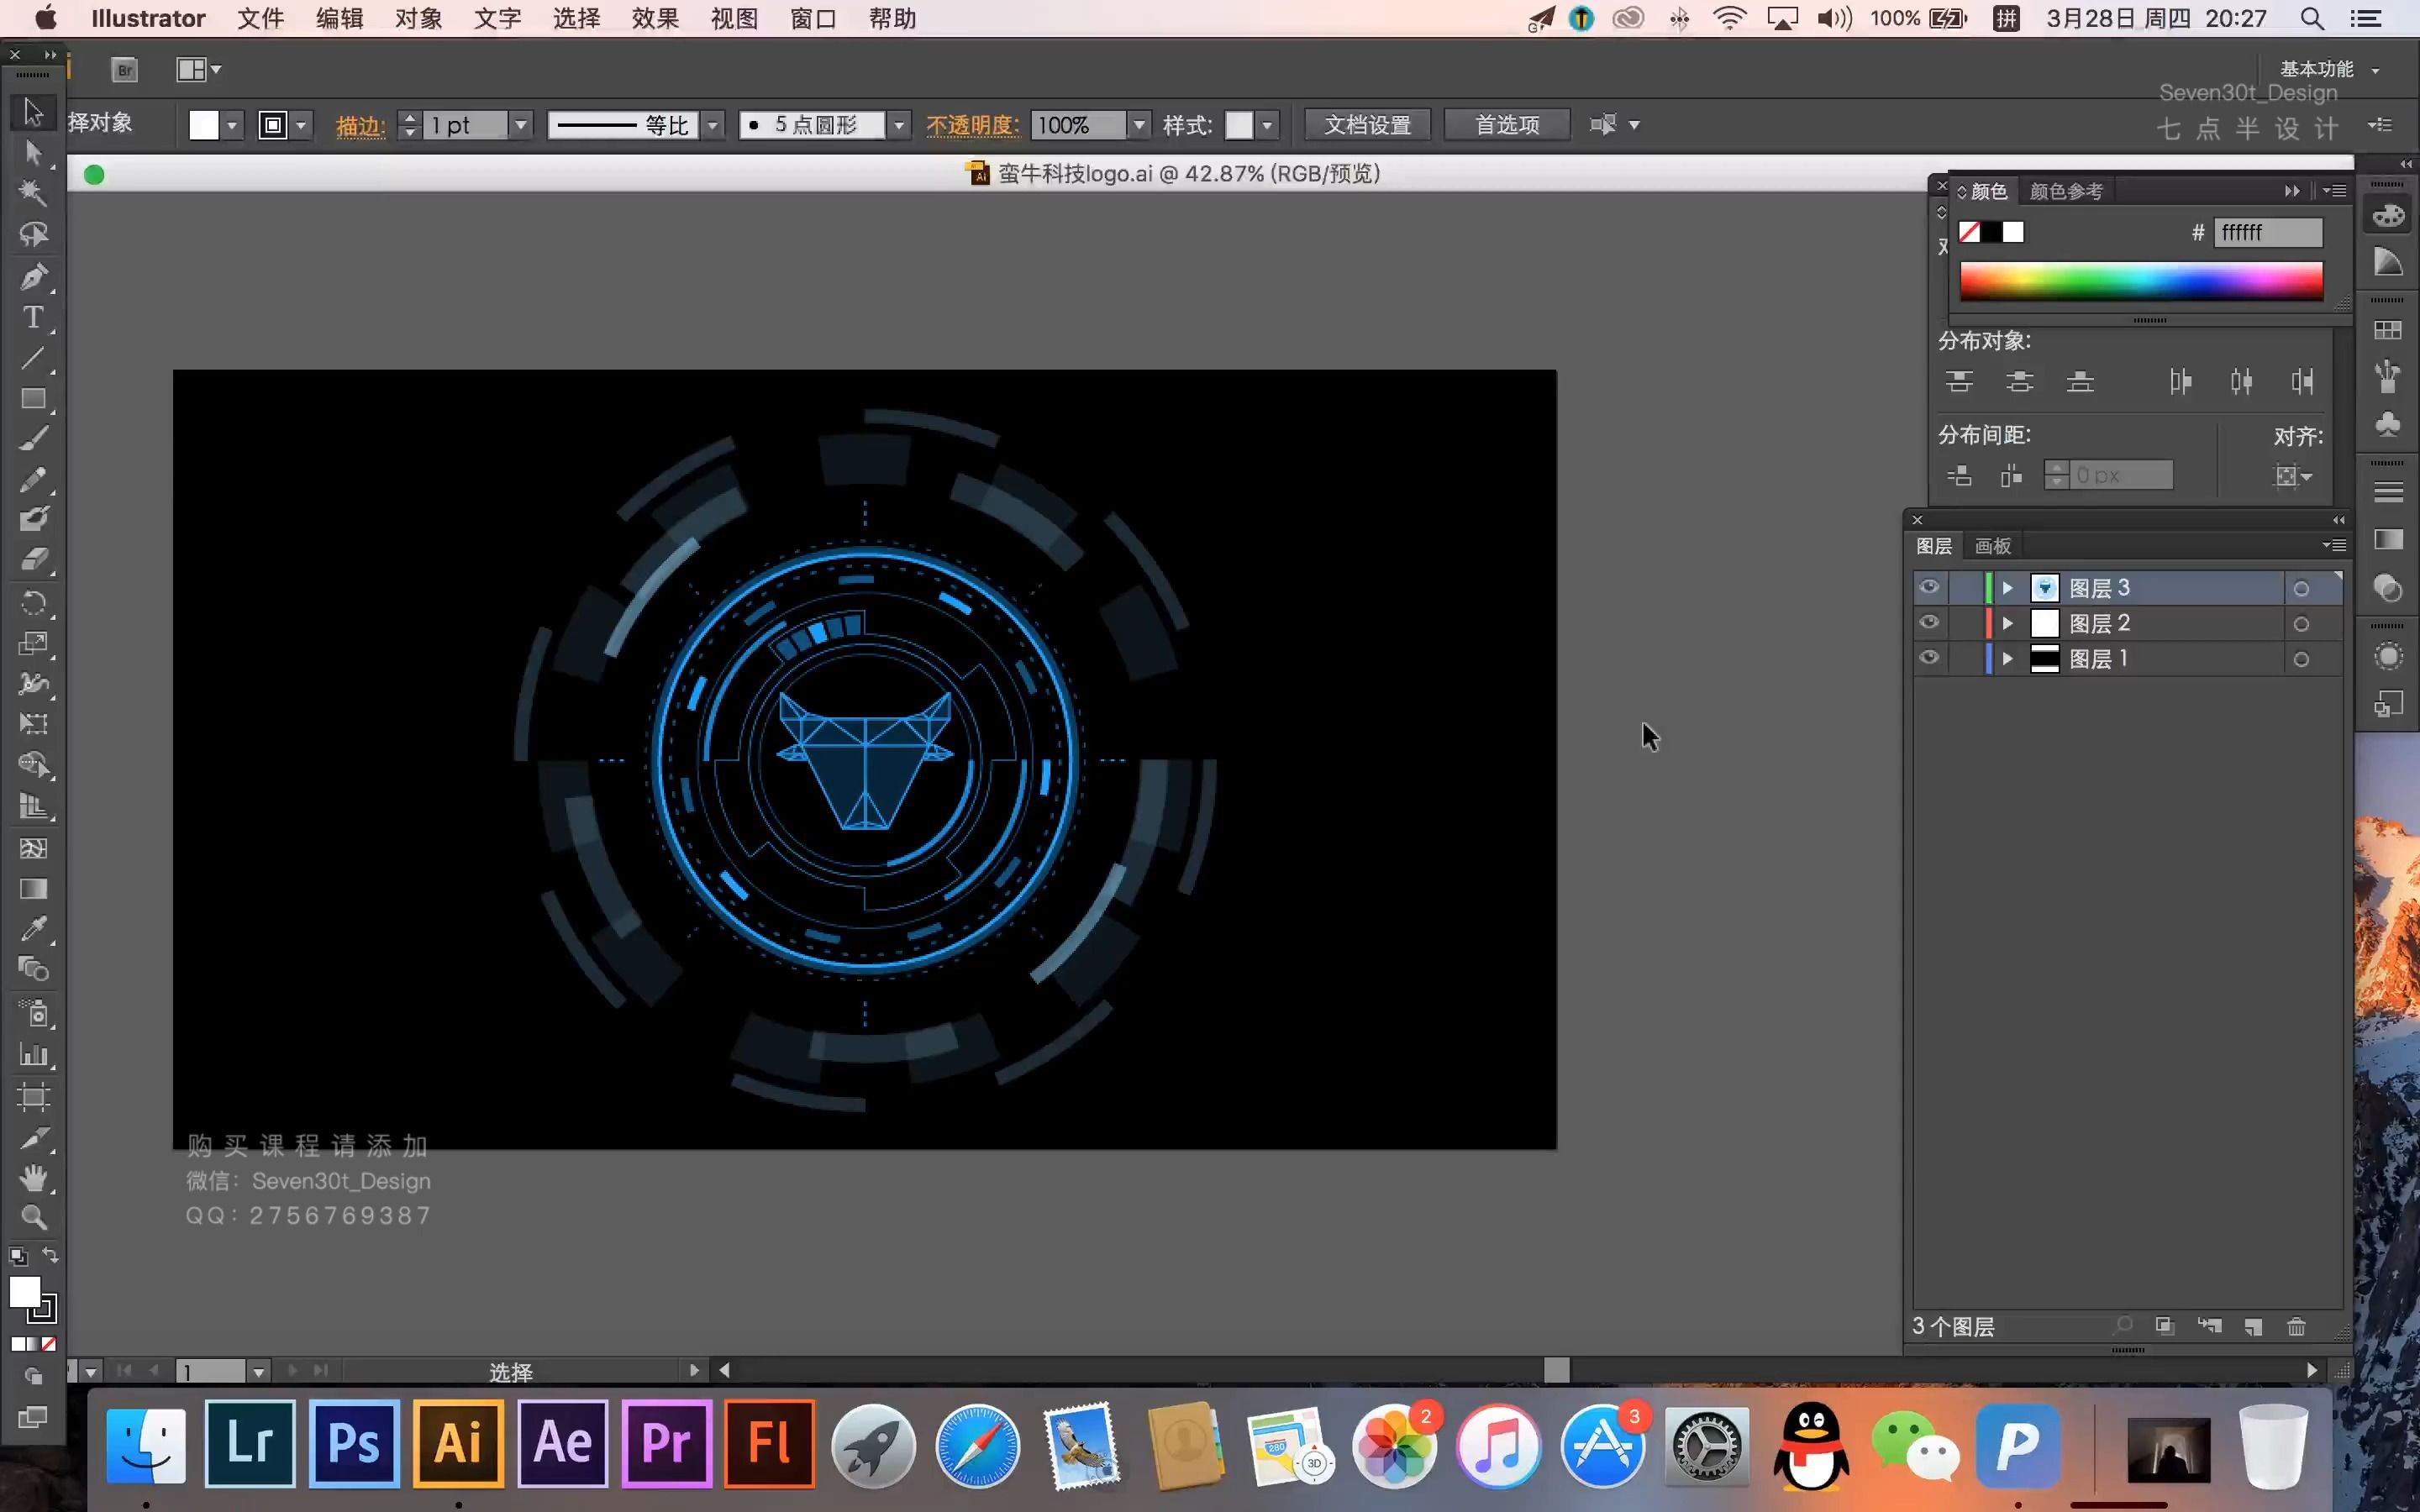Click target circle of 图层 2
Image resolution: width=2420 pixels, height=1512 pixels.
pos(2301,624)
